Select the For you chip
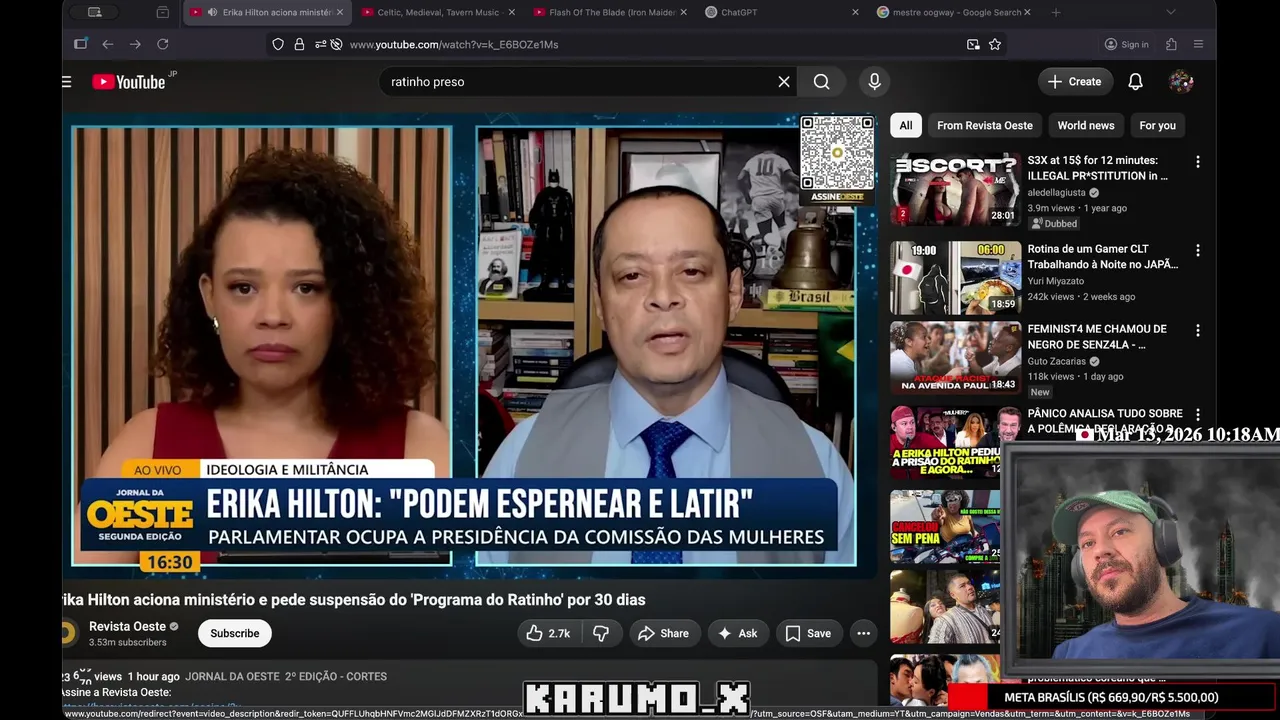 click(x=1157, y=125)
